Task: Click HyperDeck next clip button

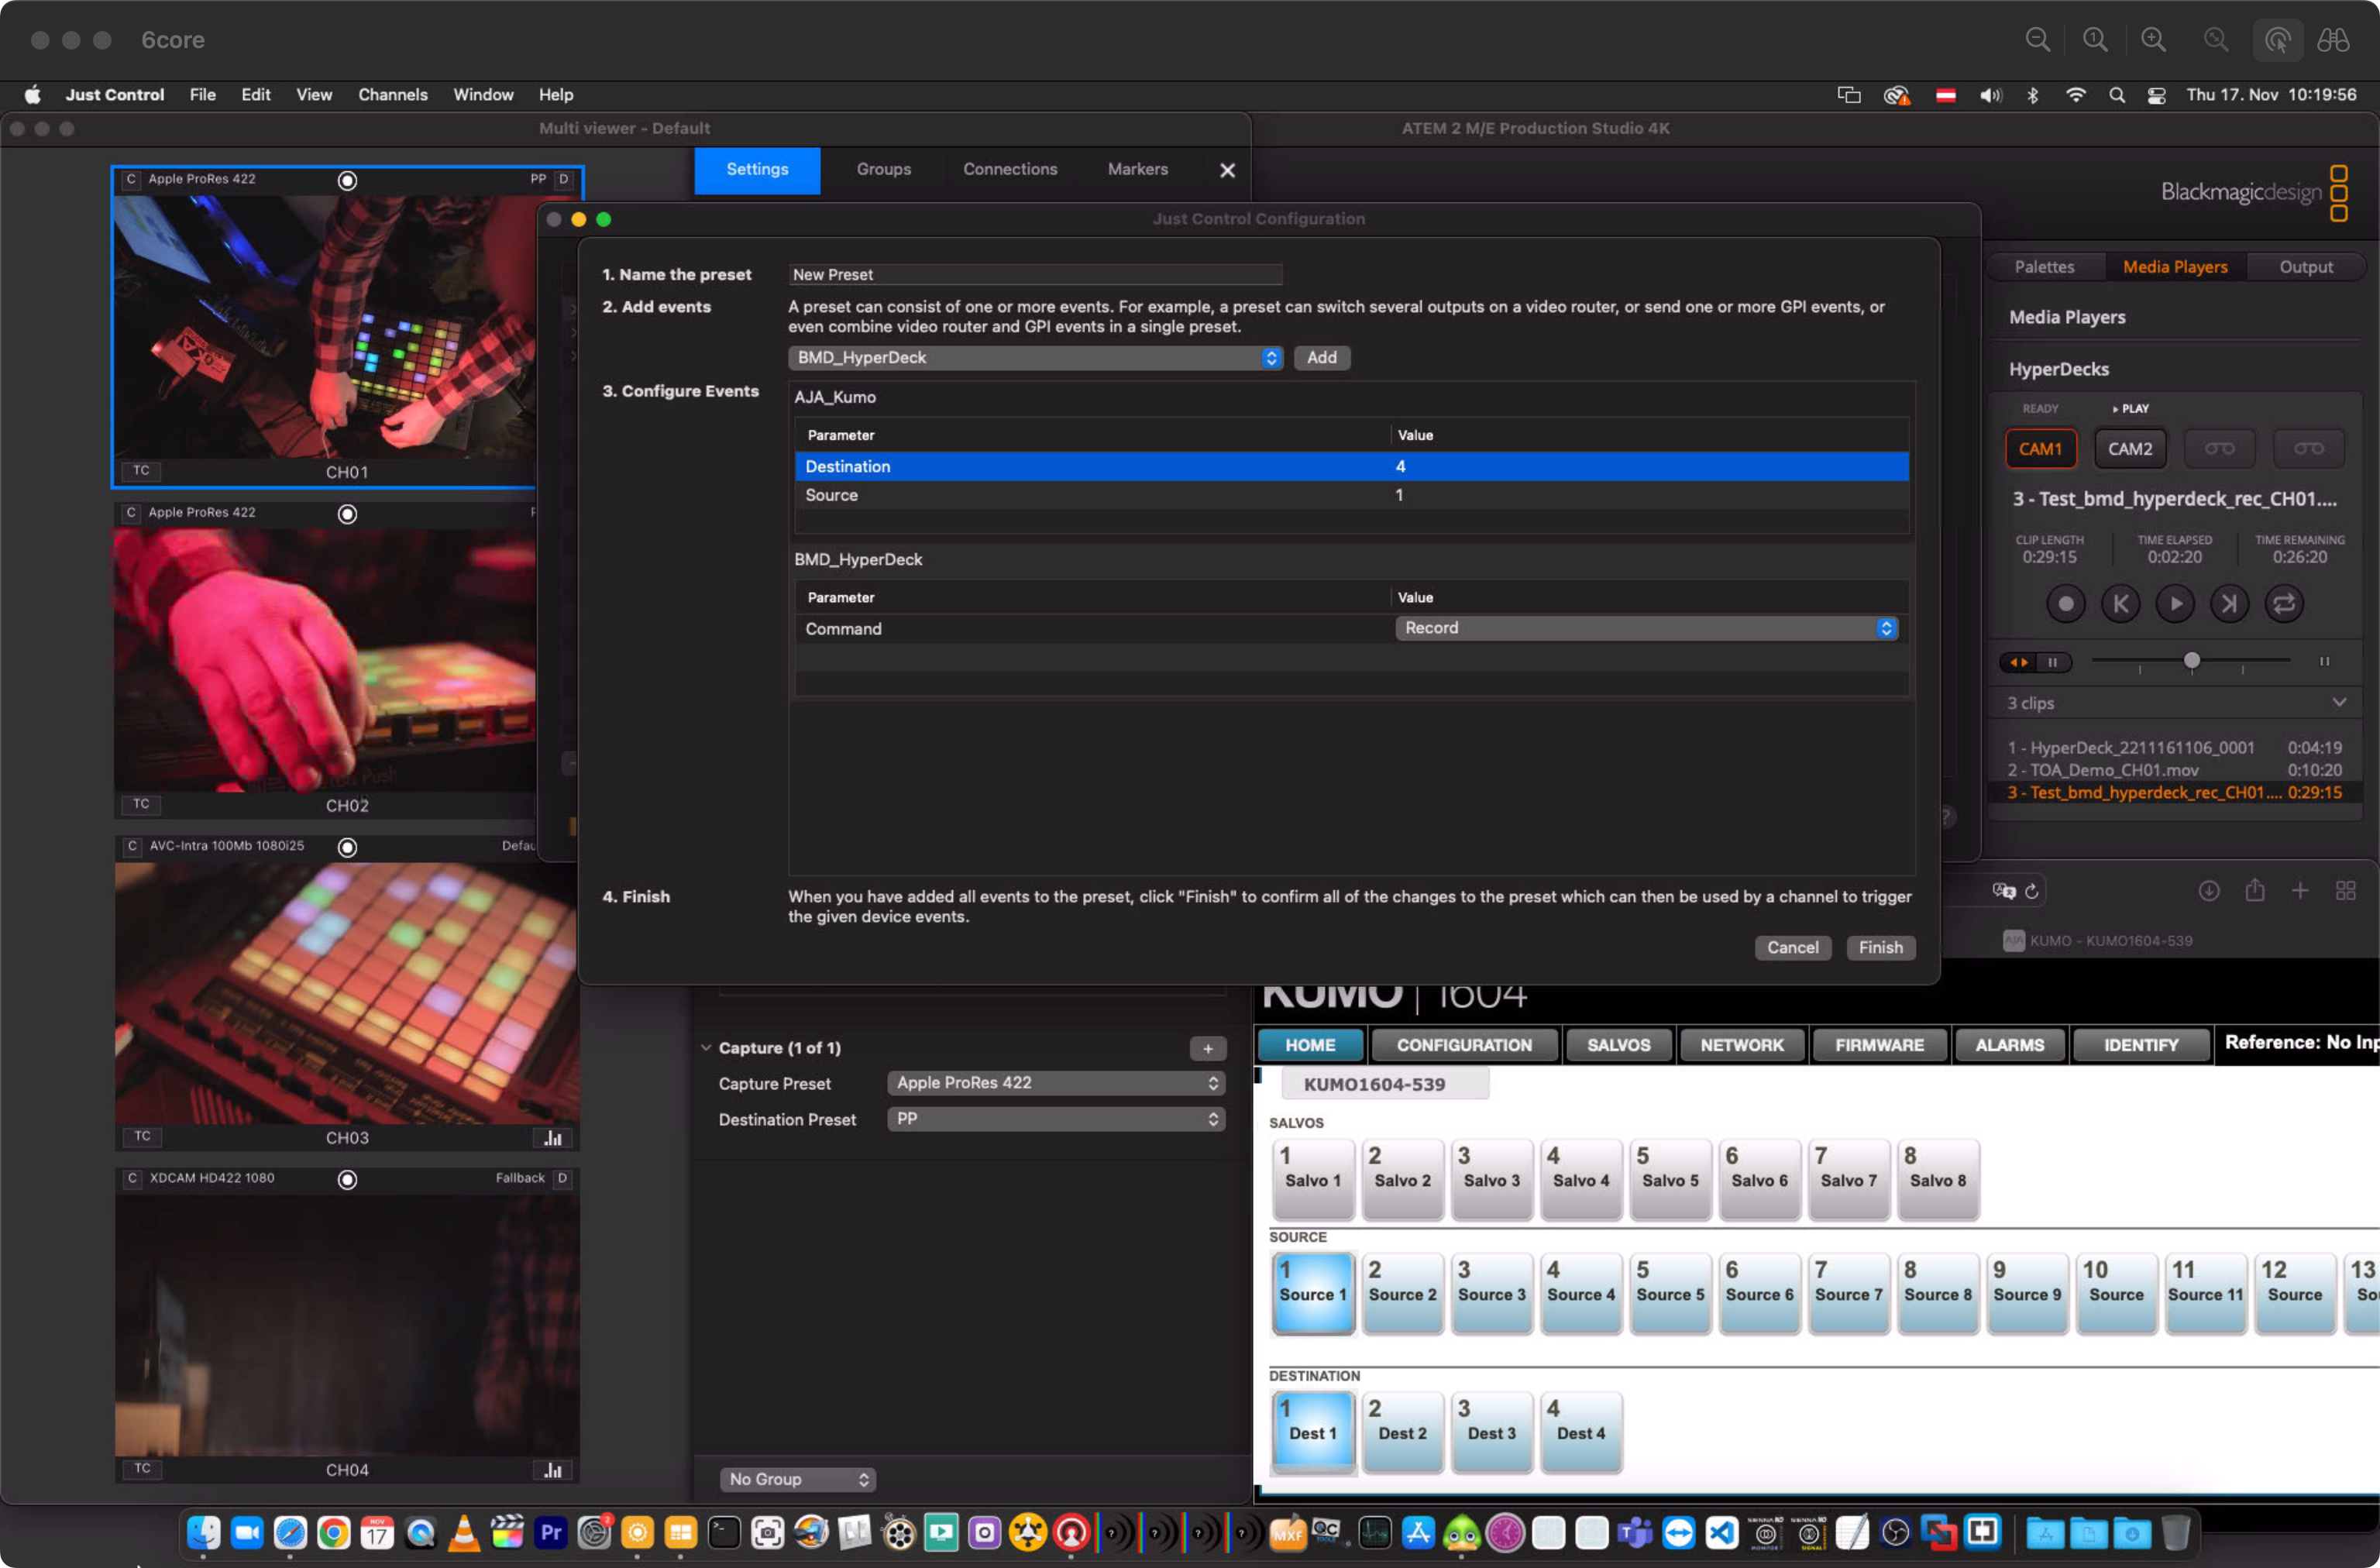Action: 2229,604
